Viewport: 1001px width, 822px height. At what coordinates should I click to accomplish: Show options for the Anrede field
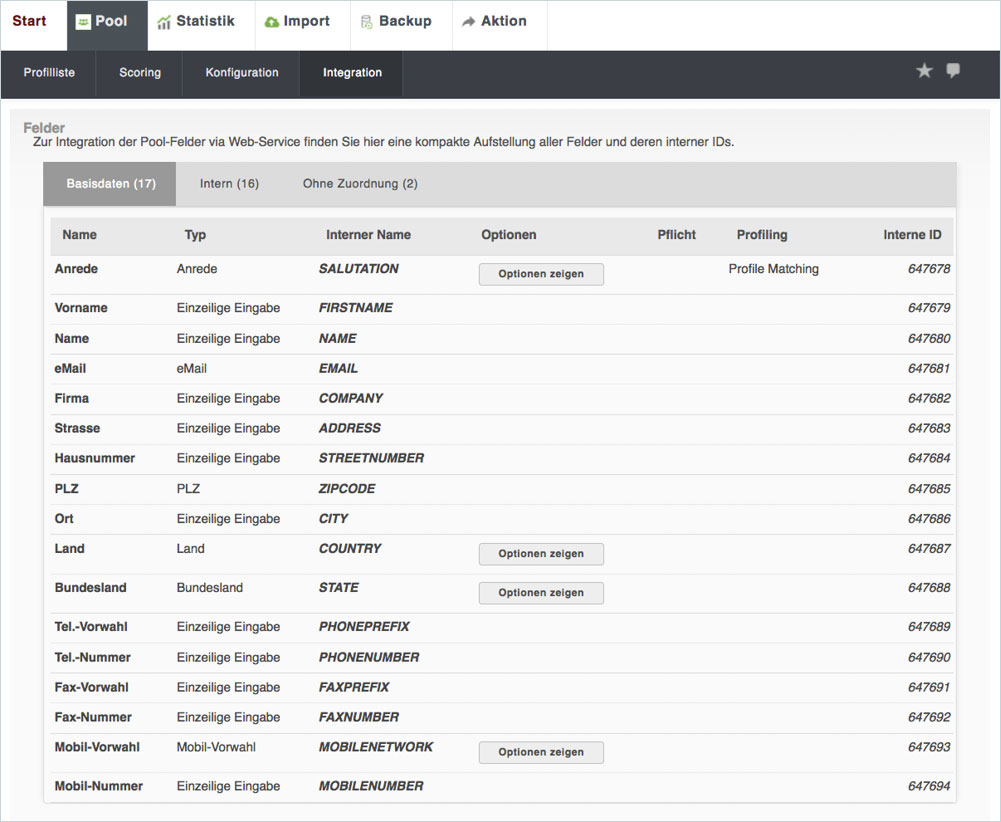point(541,274)
